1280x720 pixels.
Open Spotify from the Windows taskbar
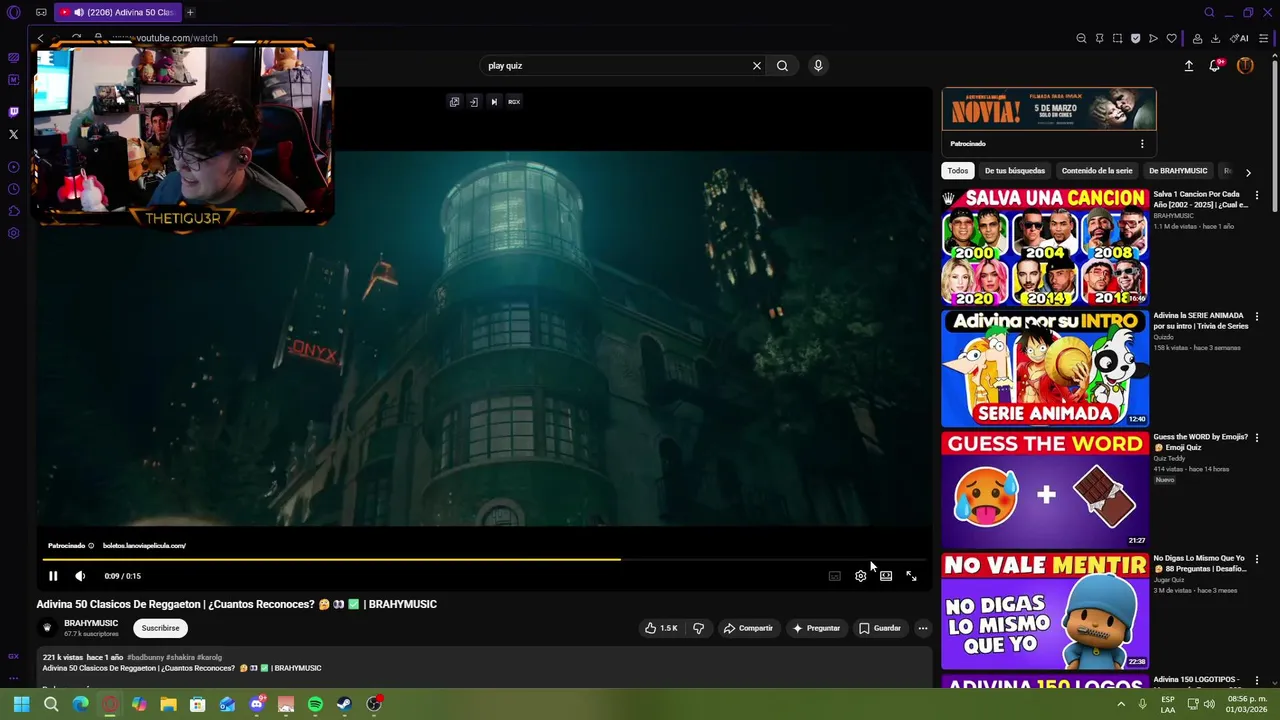(315, 704)
